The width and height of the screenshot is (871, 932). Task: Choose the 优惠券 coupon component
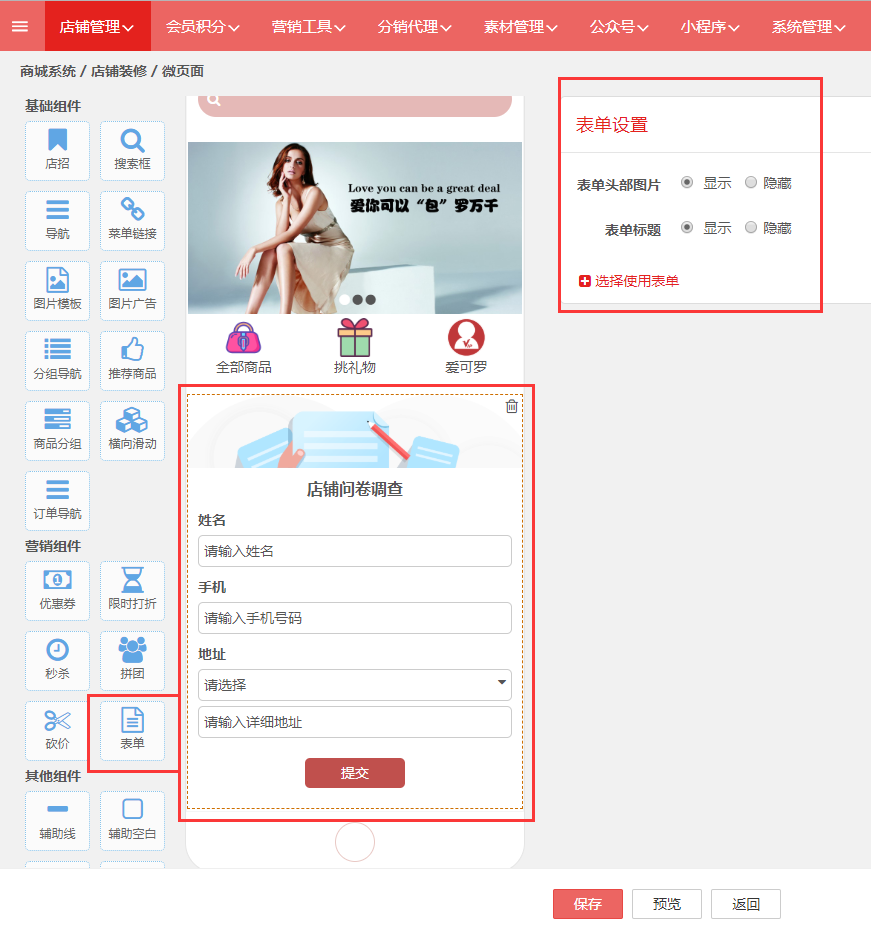(57, 591)
